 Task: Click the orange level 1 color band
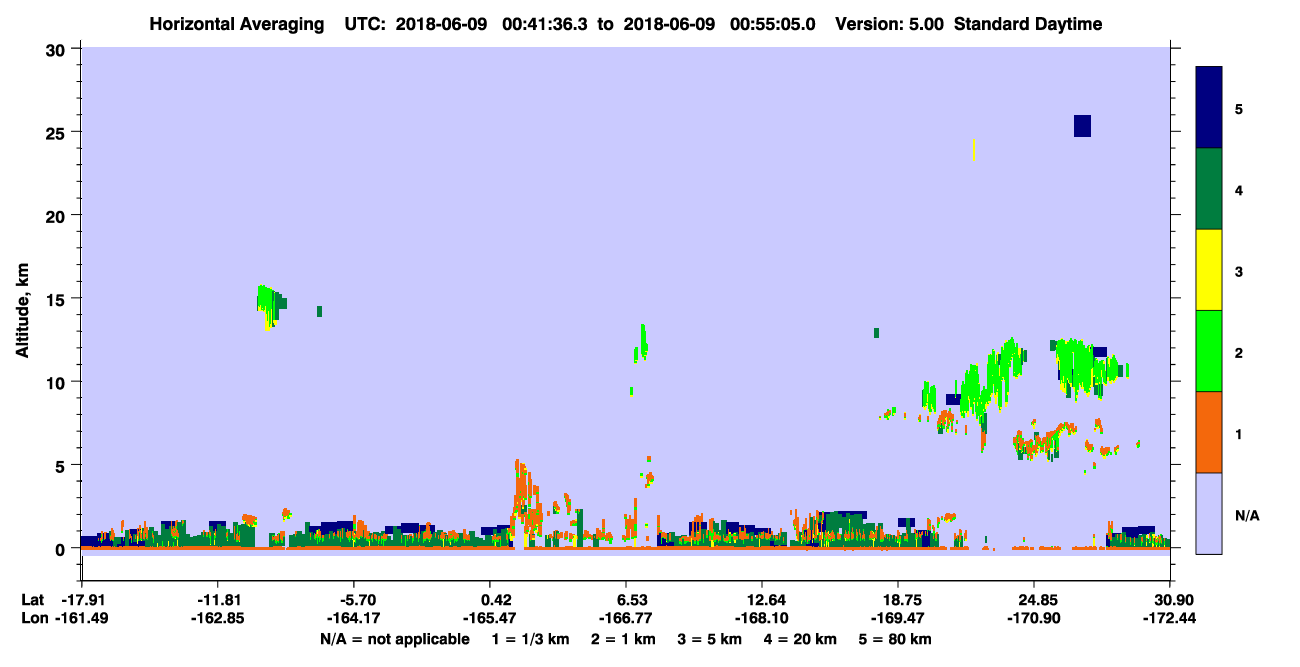point(1209,432)
